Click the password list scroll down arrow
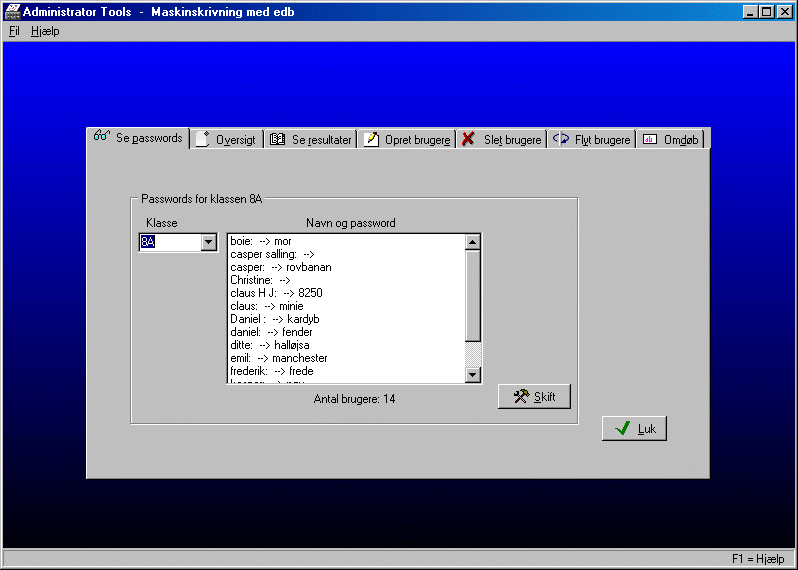 [473, 375]
